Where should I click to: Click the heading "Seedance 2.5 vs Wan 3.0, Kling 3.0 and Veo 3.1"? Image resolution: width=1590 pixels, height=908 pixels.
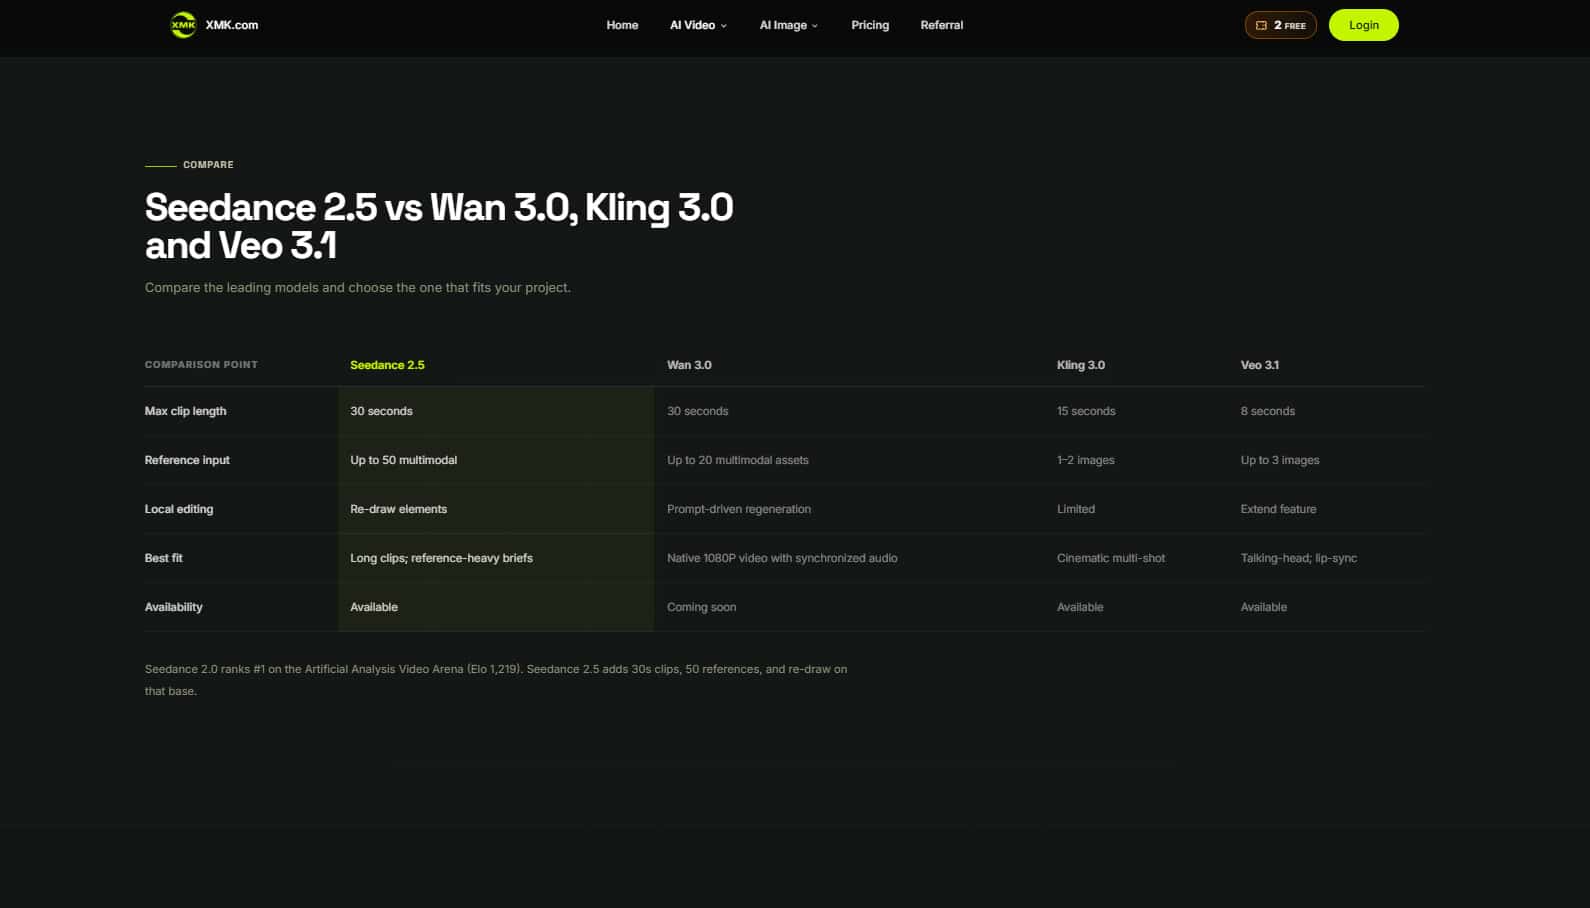click(x=439, y=226)
